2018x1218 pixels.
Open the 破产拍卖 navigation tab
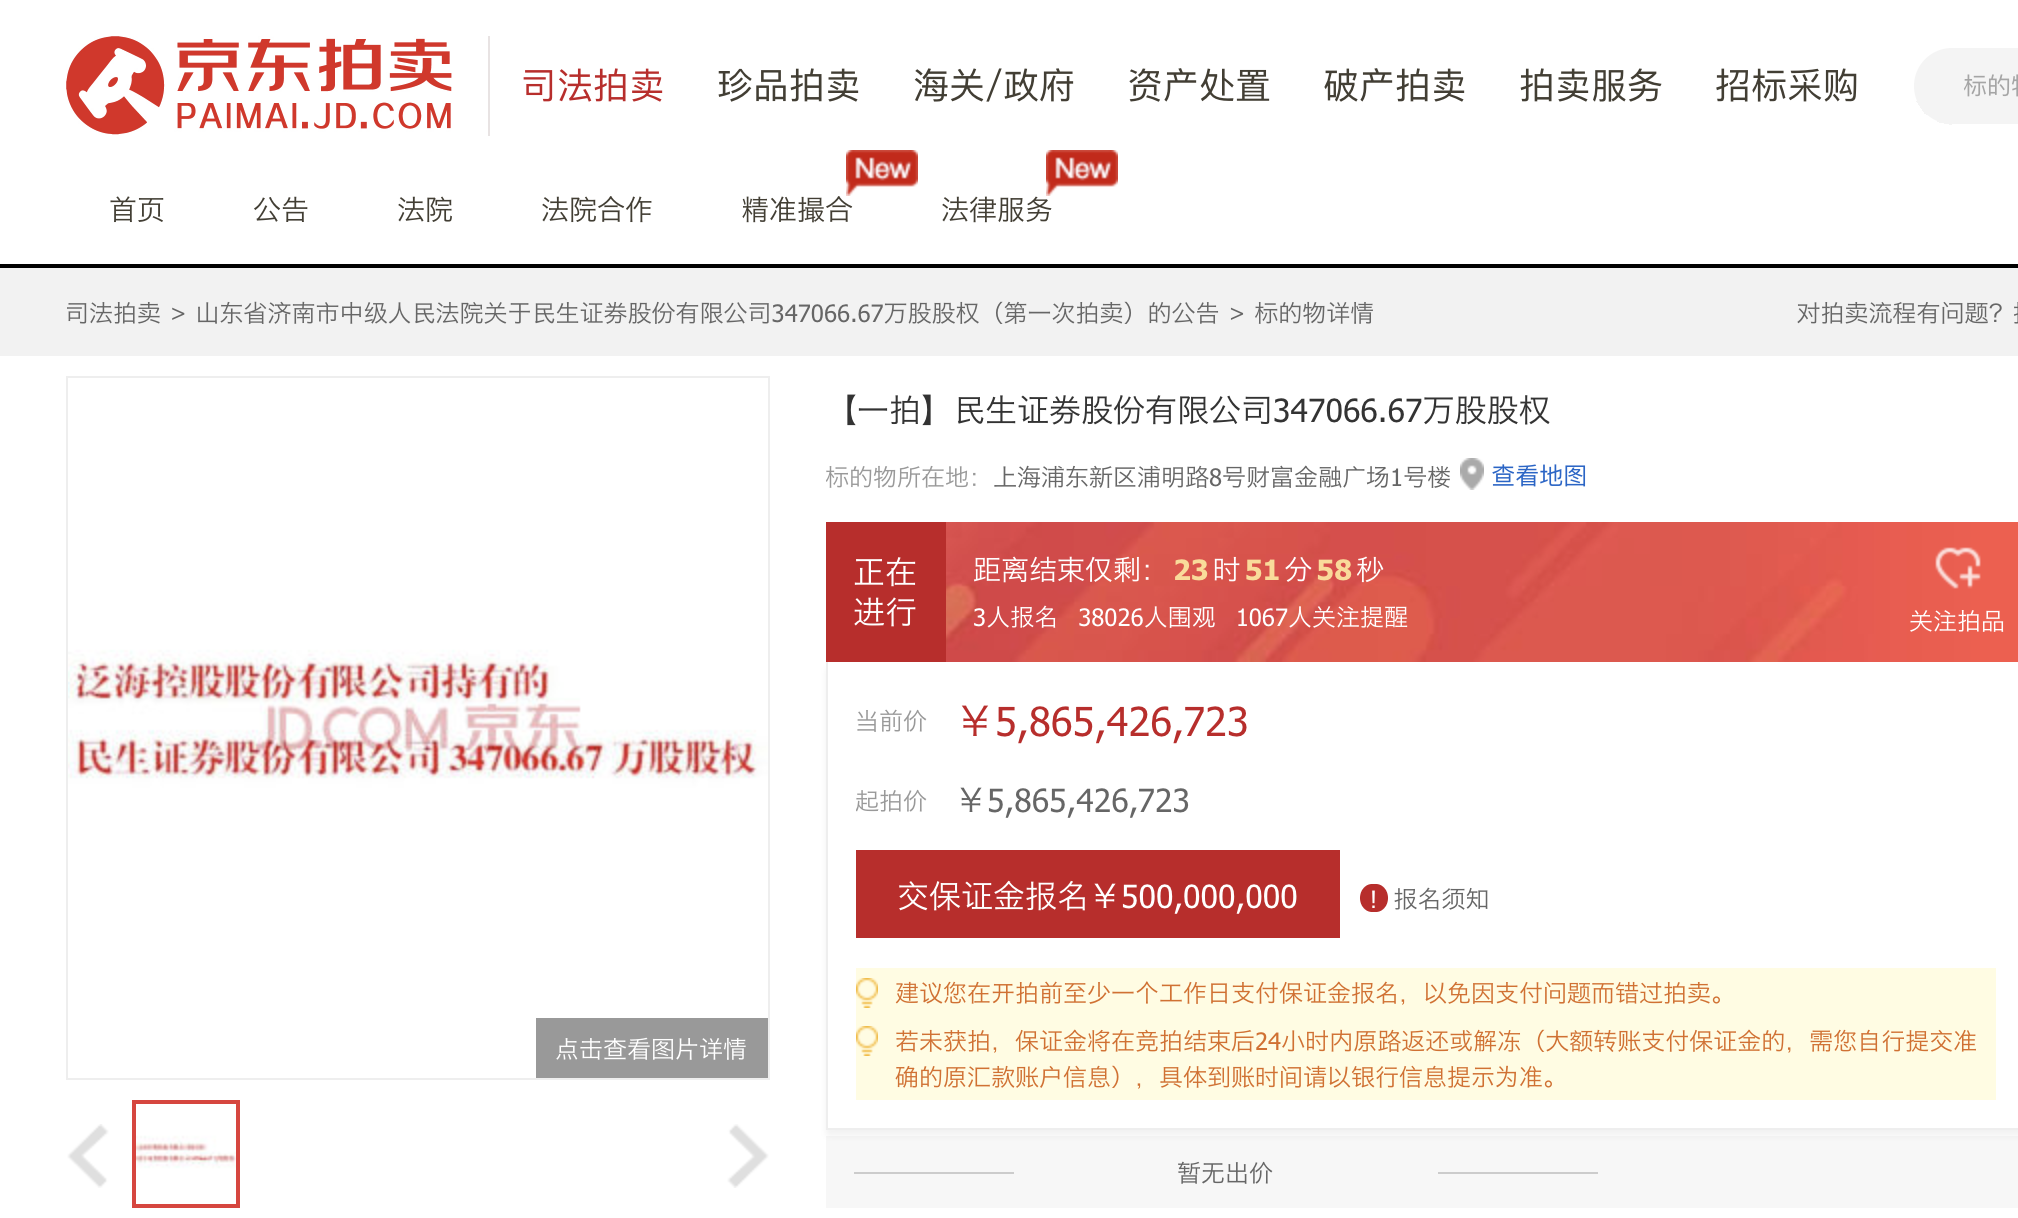(1394, 86)
